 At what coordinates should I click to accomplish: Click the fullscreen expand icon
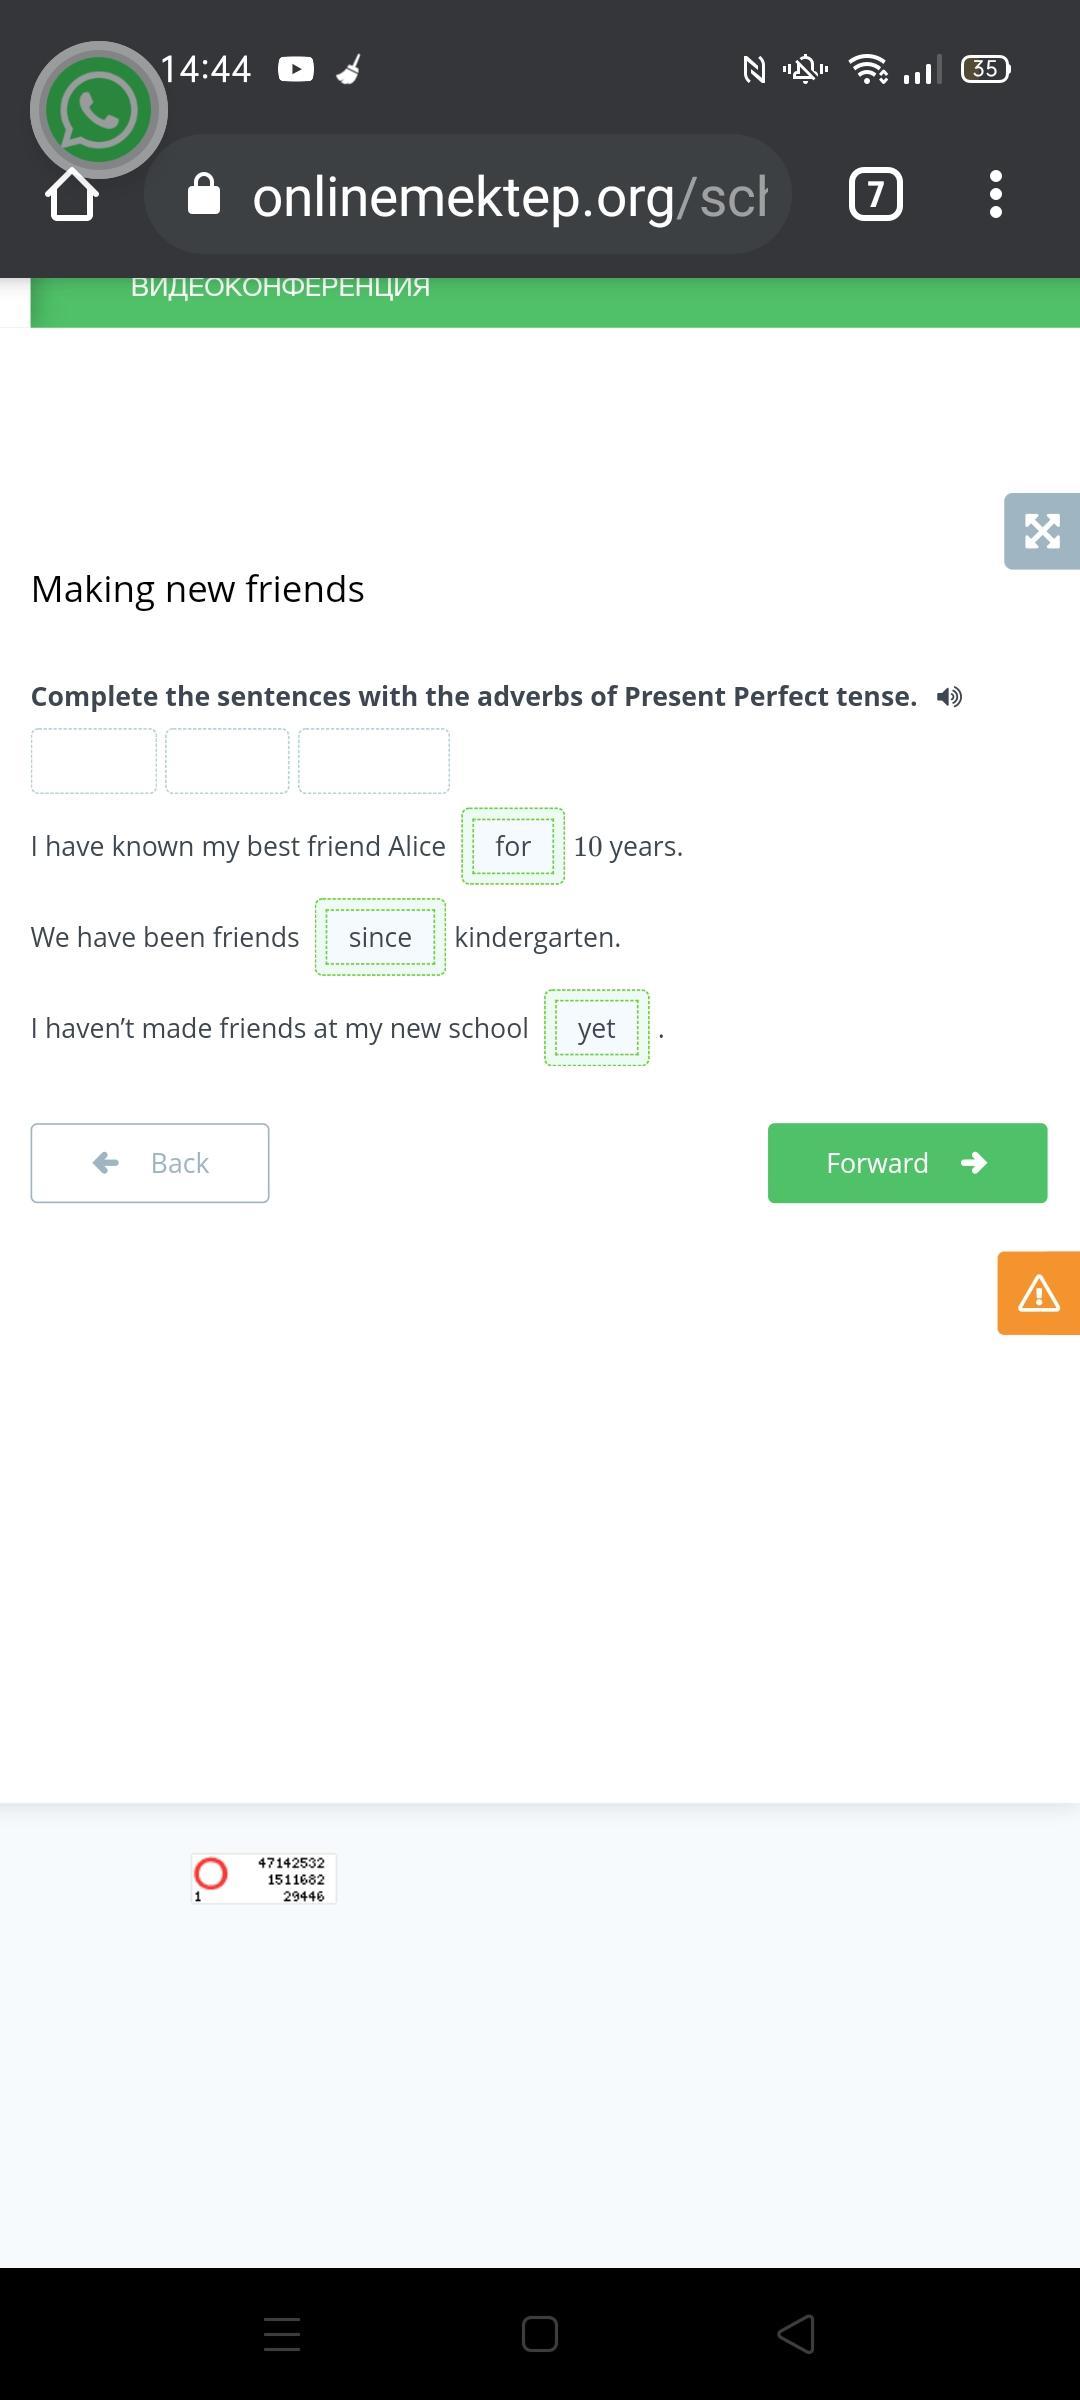click(1041, 531)
